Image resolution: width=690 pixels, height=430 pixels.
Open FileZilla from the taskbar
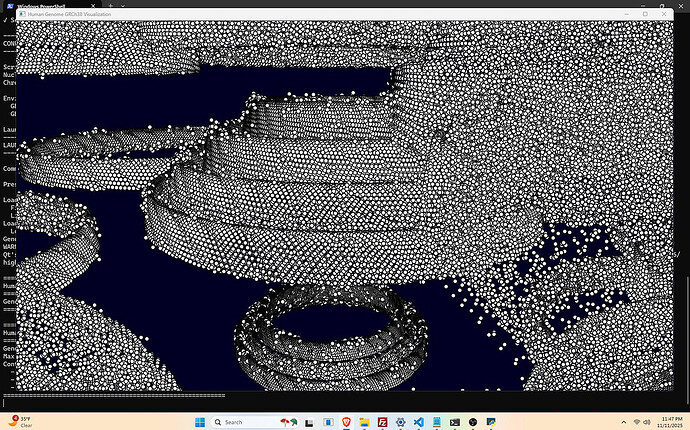pyautogui.click(x=383, y=422)
